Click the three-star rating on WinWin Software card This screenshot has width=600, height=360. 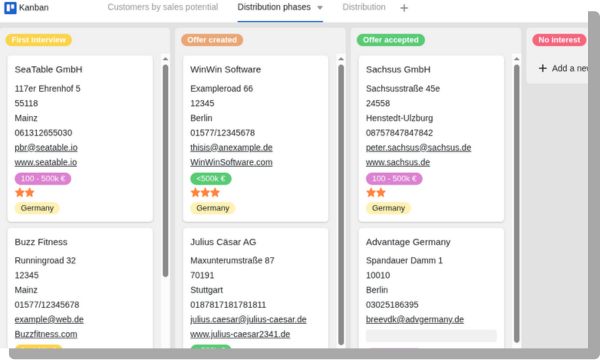205,192
